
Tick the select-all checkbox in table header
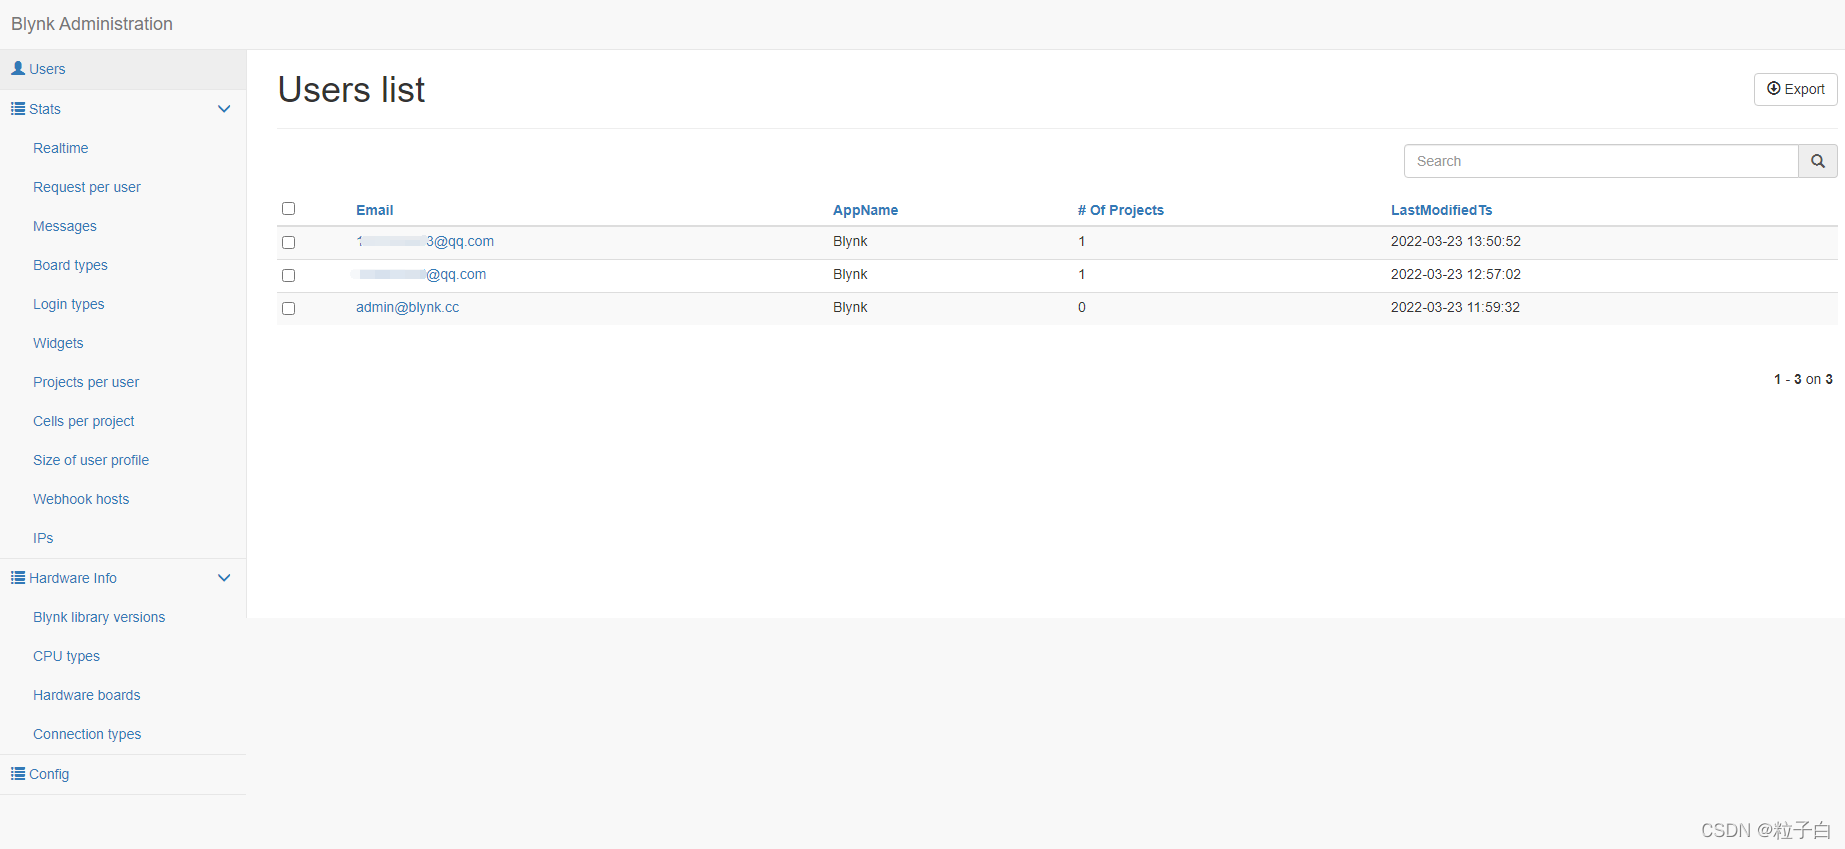288,208
